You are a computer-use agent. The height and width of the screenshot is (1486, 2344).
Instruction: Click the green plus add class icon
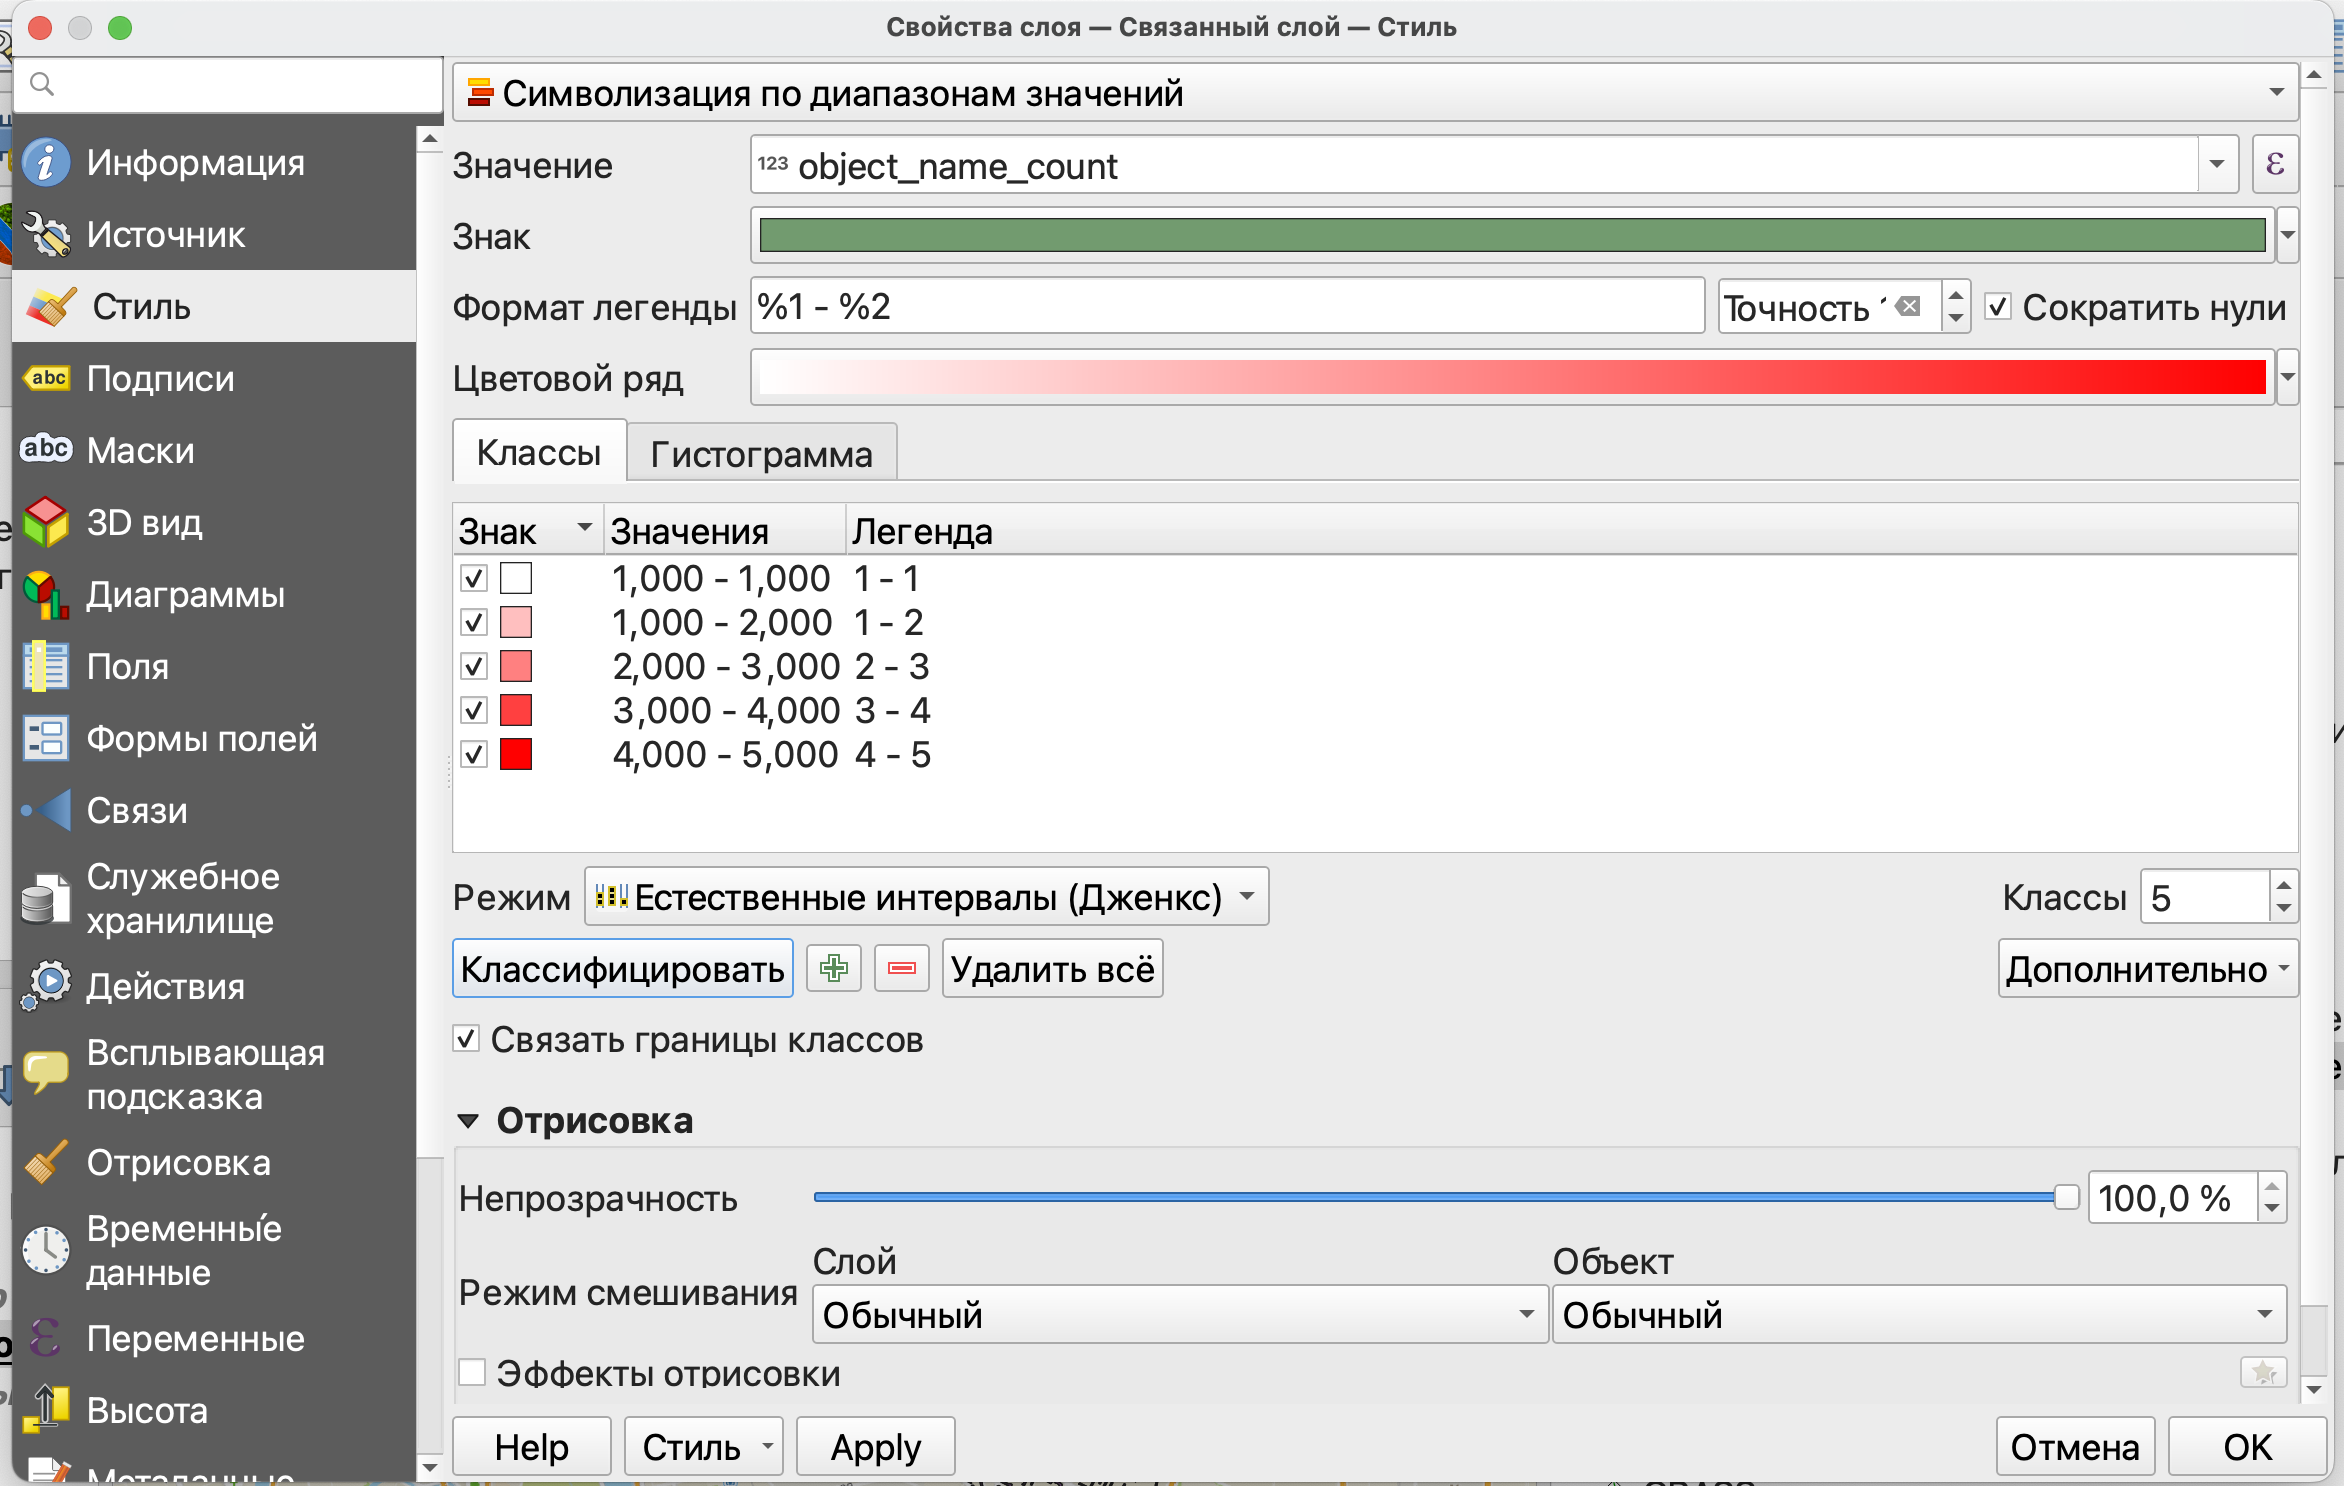[833, 968]
